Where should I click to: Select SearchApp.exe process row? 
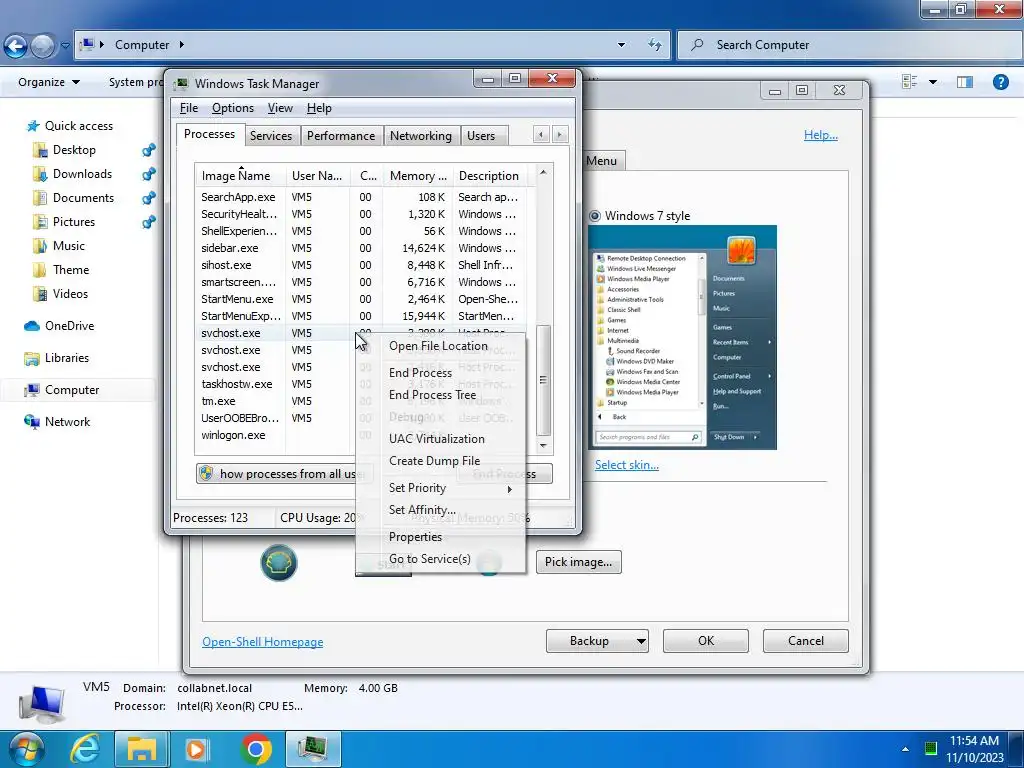pos(364,197)
